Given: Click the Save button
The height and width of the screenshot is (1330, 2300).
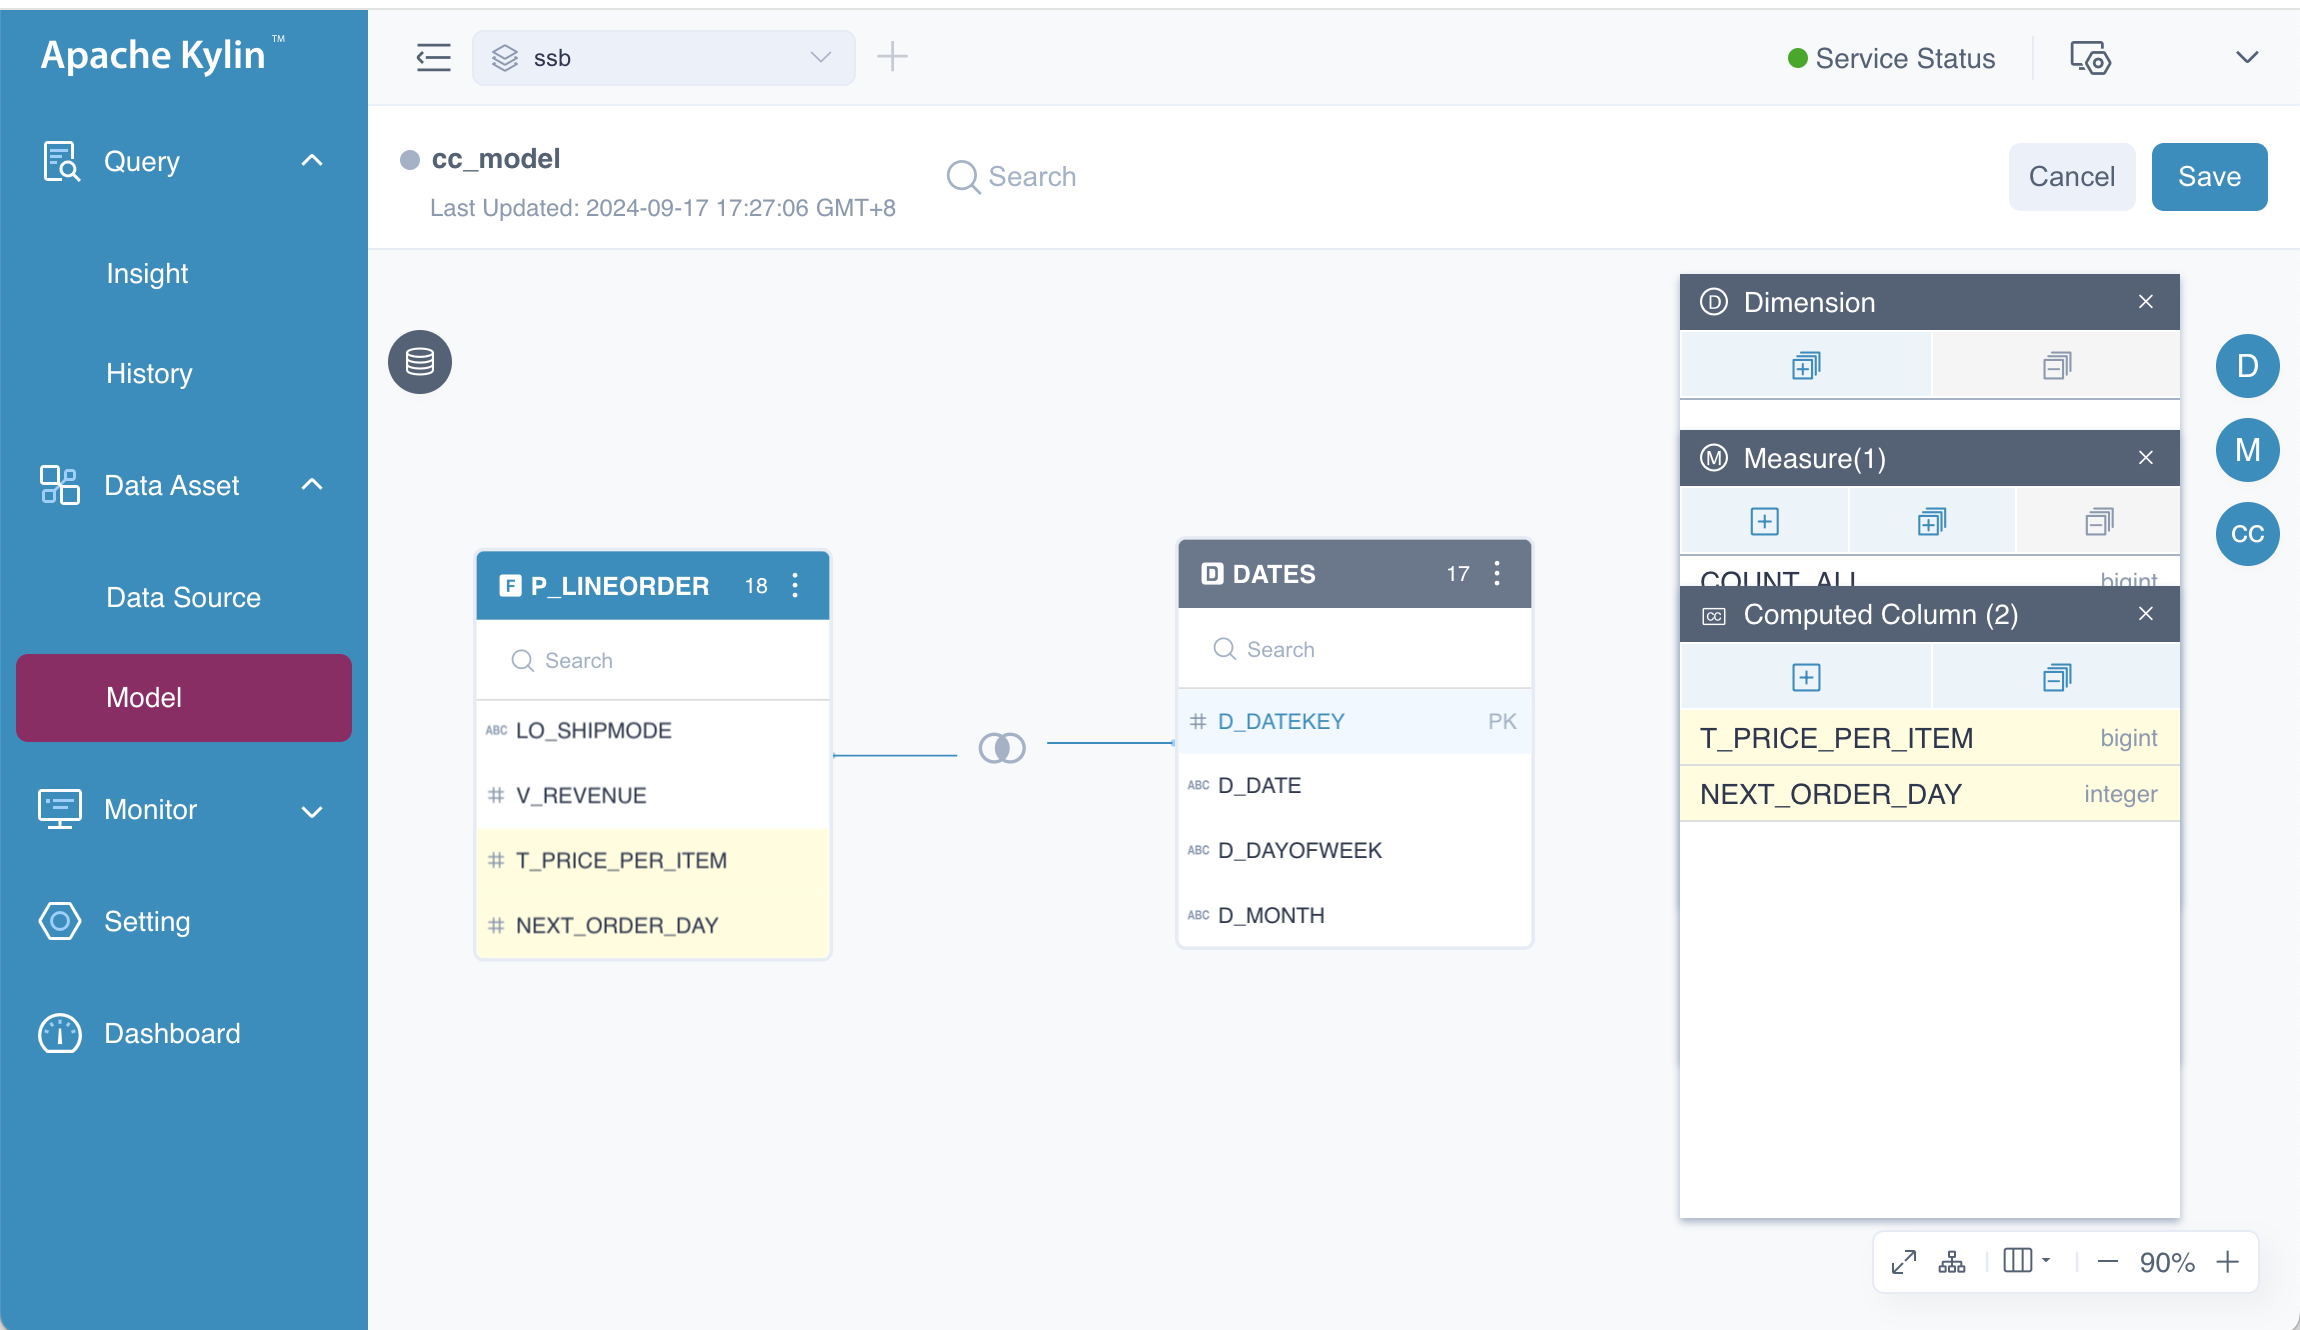Looking at the screenshot, I should 2209,177.
